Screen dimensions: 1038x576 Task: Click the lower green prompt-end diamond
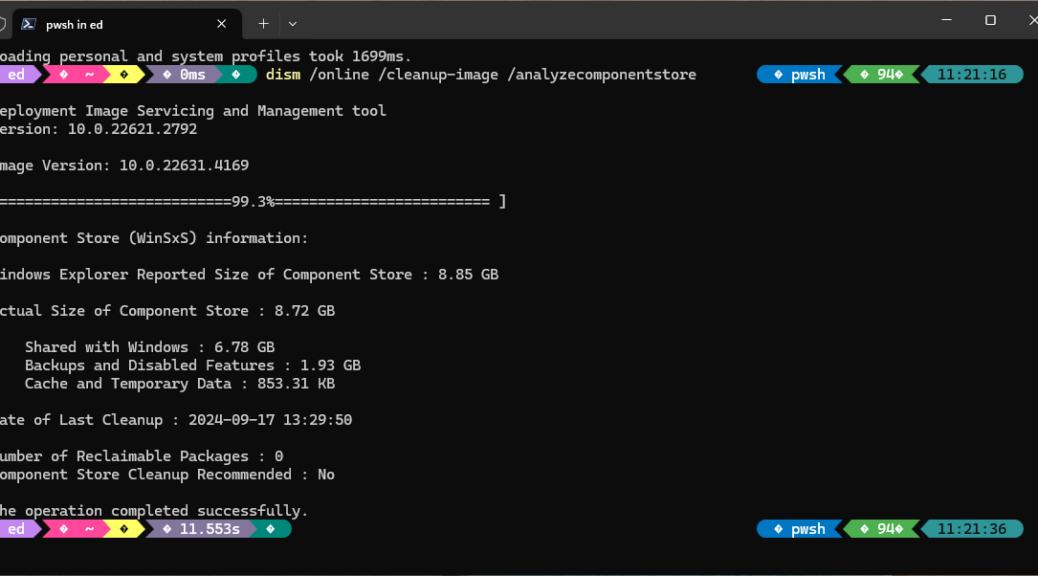pos(273,529)
